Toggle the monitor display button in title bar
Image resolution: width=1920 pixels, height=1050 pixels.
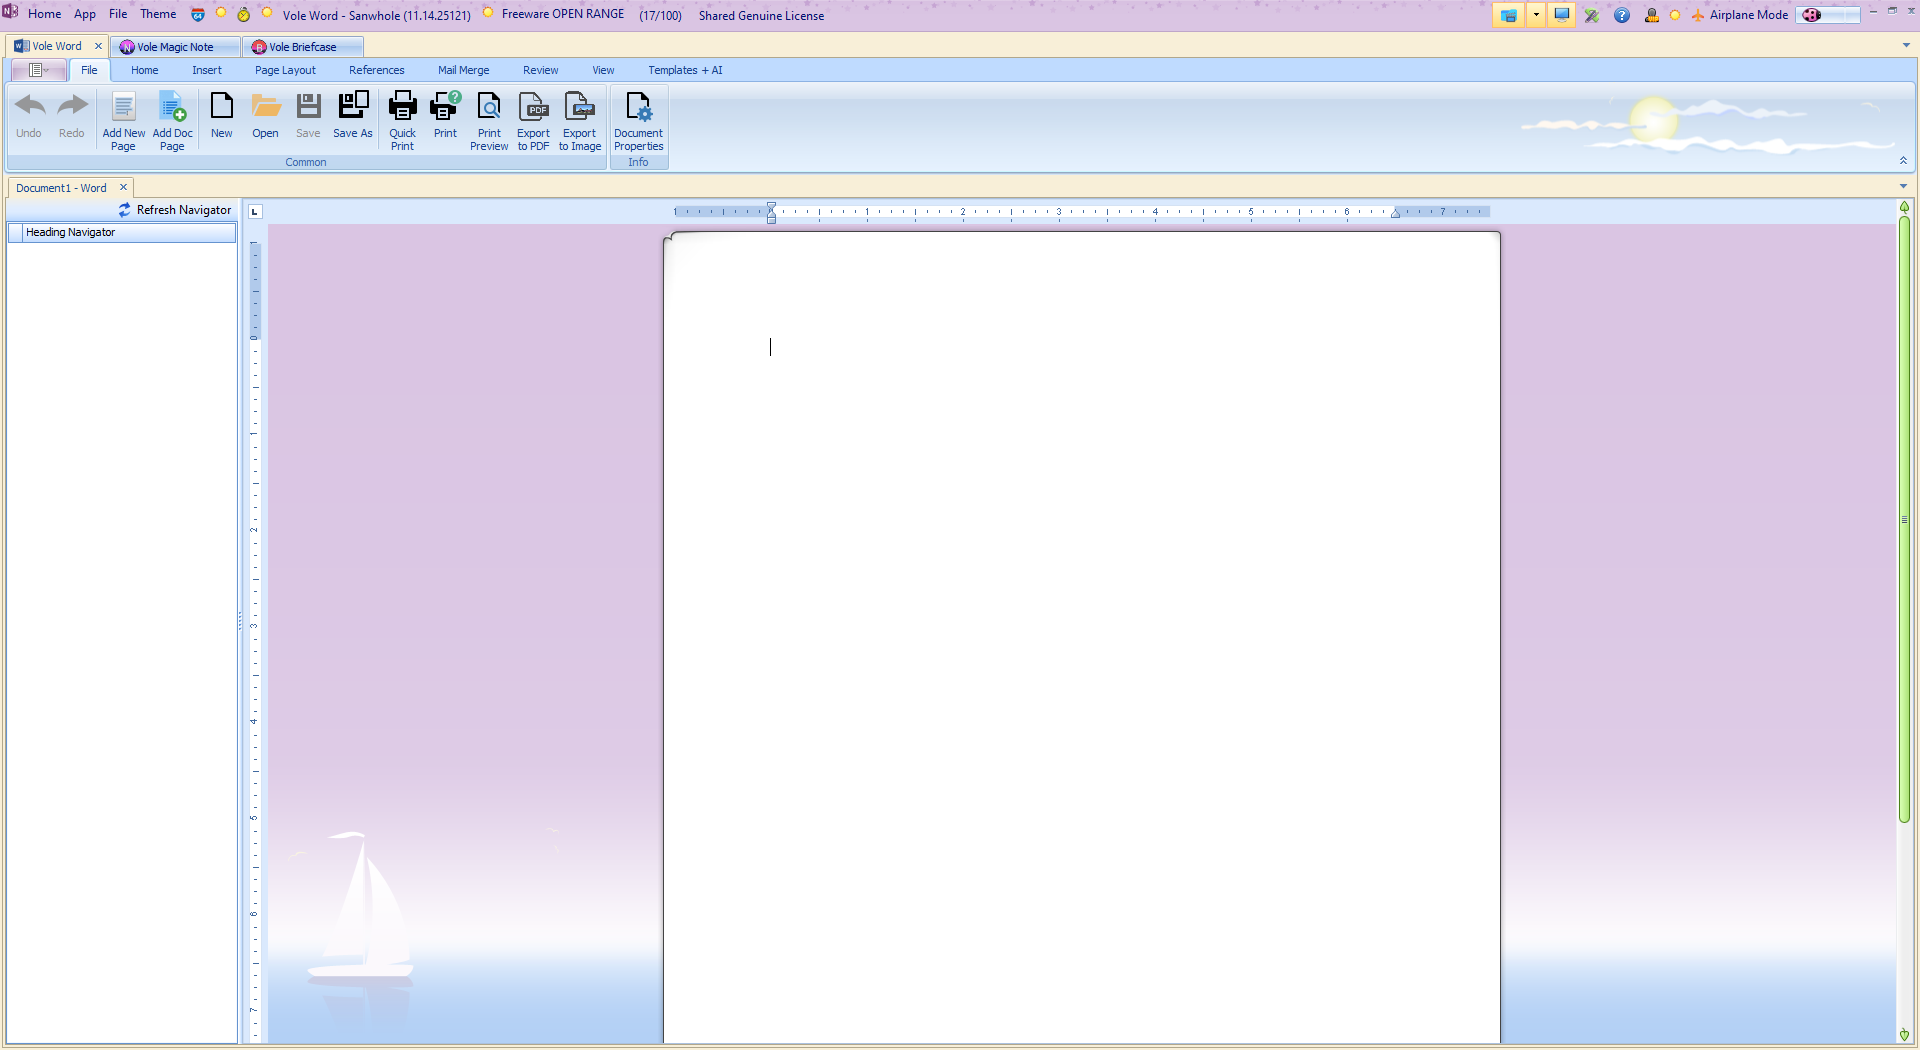(1561, 15)
